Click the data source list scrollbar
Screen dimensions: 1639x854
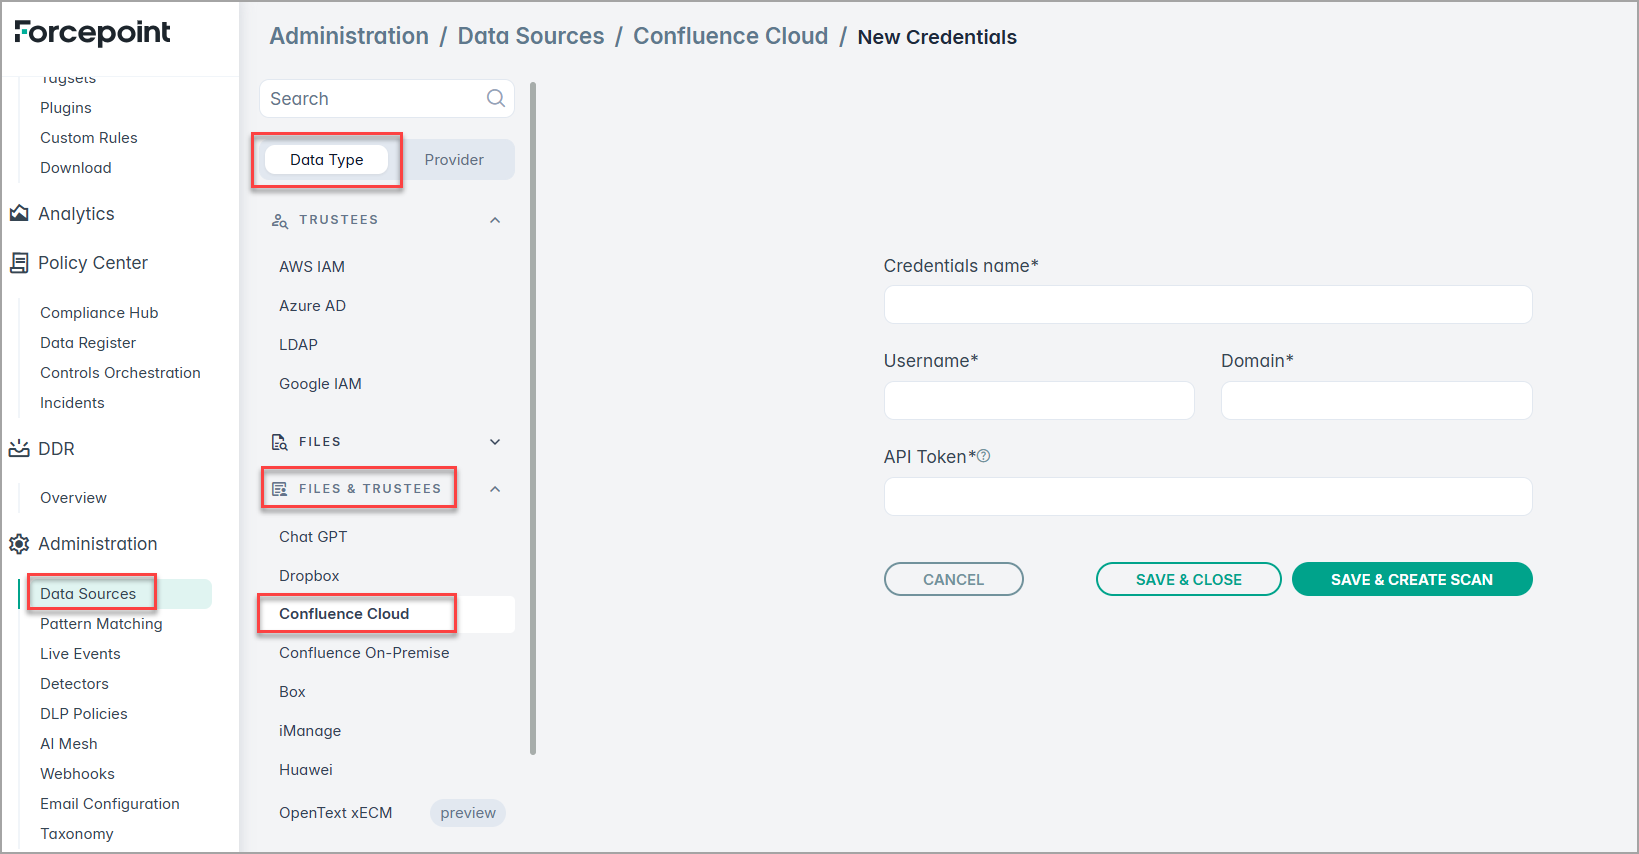[x=533, y=420]
